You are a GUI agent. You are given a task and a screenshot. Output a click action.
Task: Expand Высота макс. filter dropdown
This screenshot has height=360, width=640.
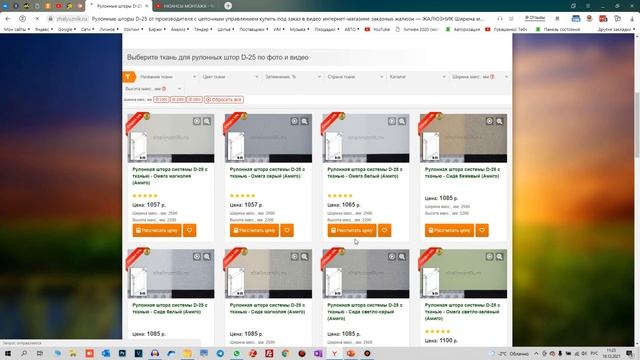[x=153, y=89]
